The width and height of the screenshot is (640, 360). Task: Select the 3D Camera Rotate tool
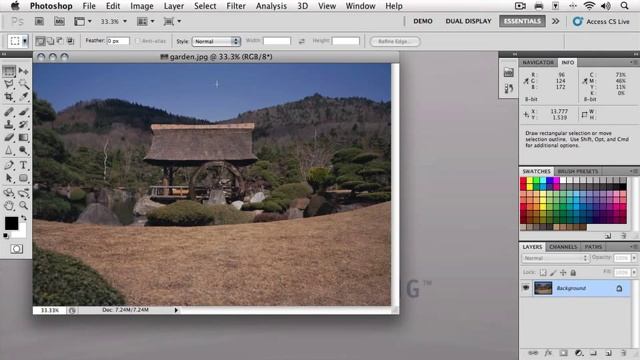[23, 193]
